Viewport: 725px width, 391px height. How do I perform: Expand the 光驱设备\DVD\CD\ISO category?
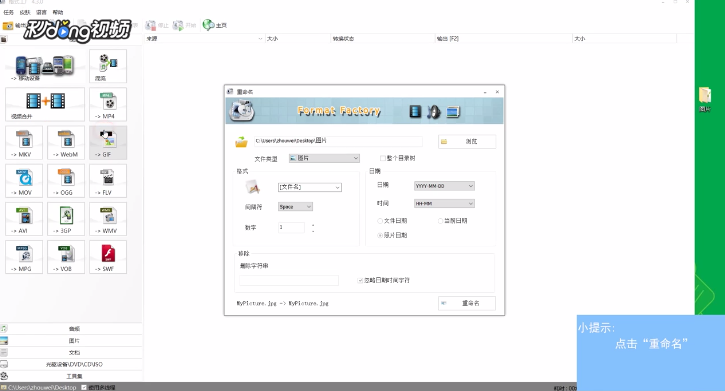(x=71, y=364)
